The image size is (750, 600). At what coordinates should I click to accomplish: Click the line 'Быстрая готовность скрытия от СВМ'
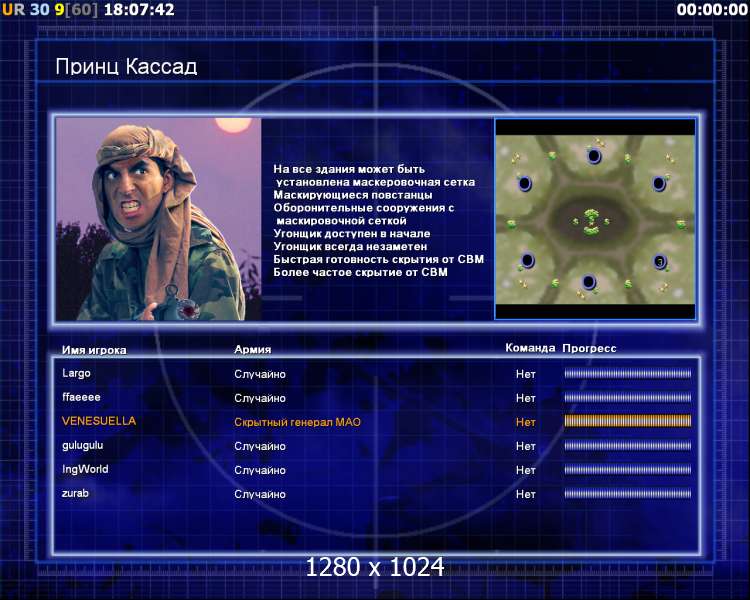coord(379,260)
